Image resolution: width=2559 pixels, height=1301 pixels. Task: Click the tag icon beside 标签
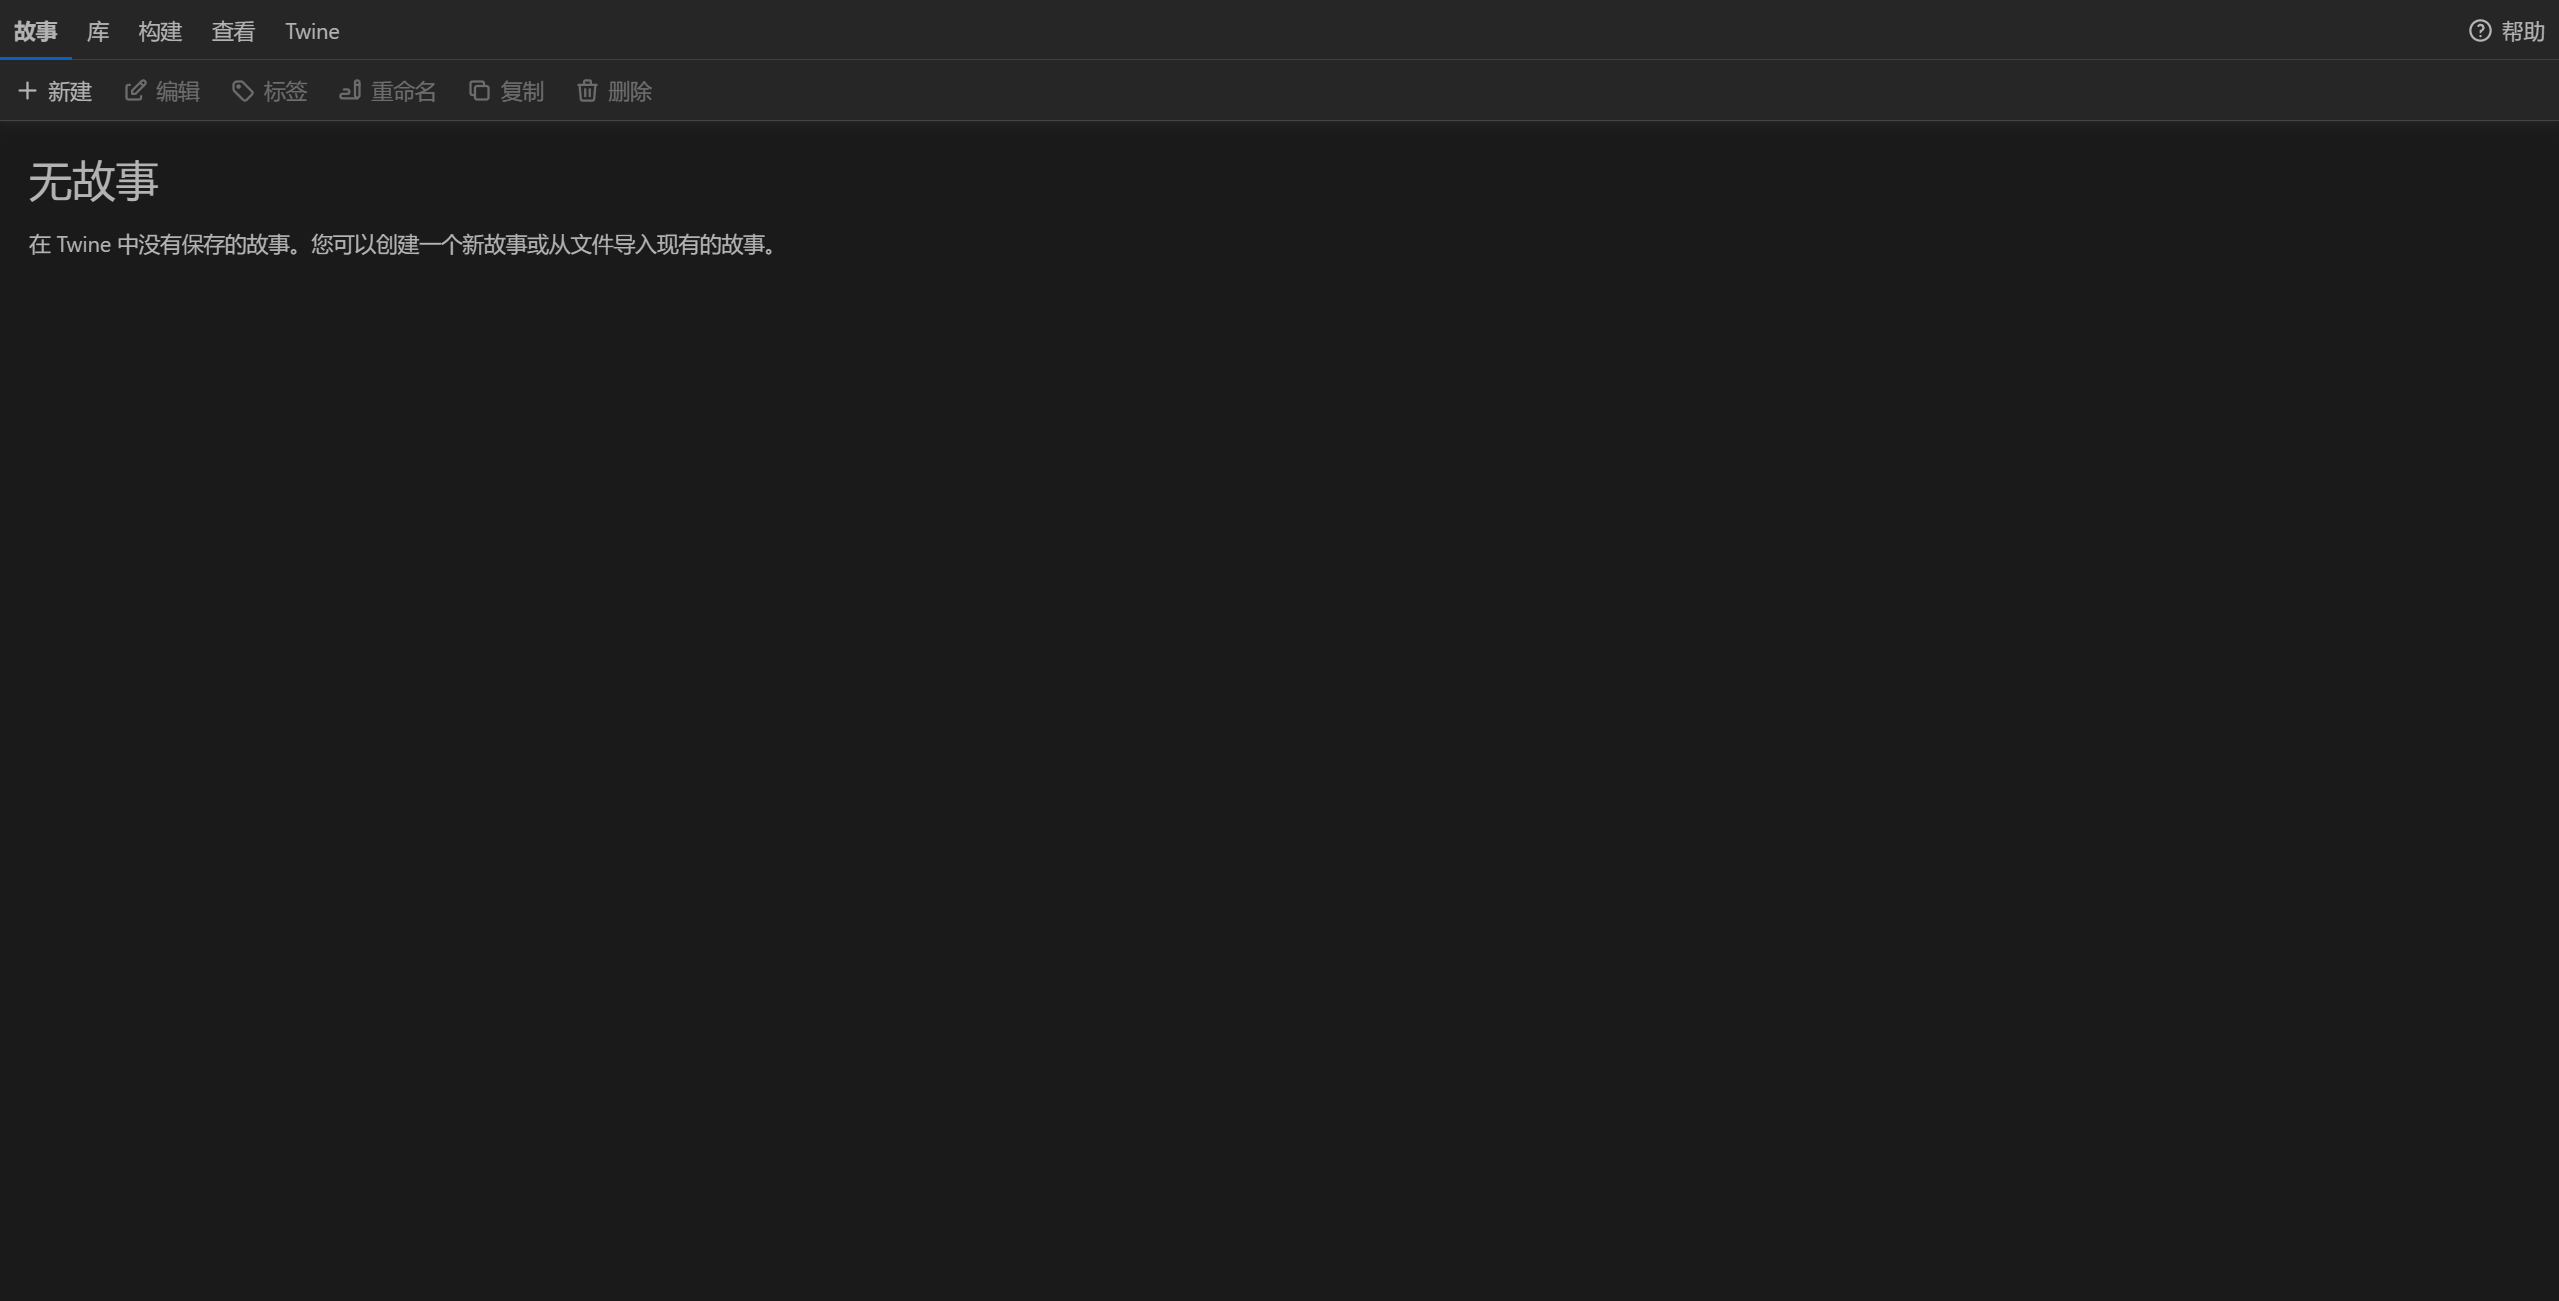242,91
